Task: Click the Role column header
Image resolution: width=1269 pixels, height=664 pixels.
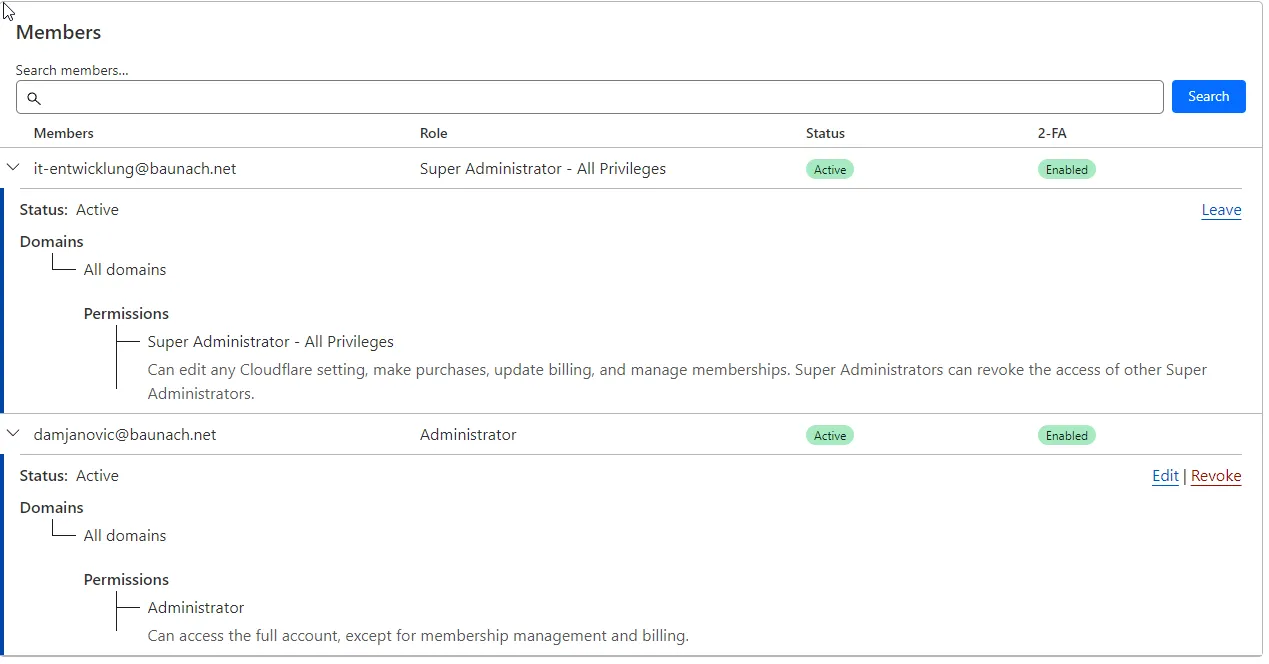Action: click(x=434, y=133)
